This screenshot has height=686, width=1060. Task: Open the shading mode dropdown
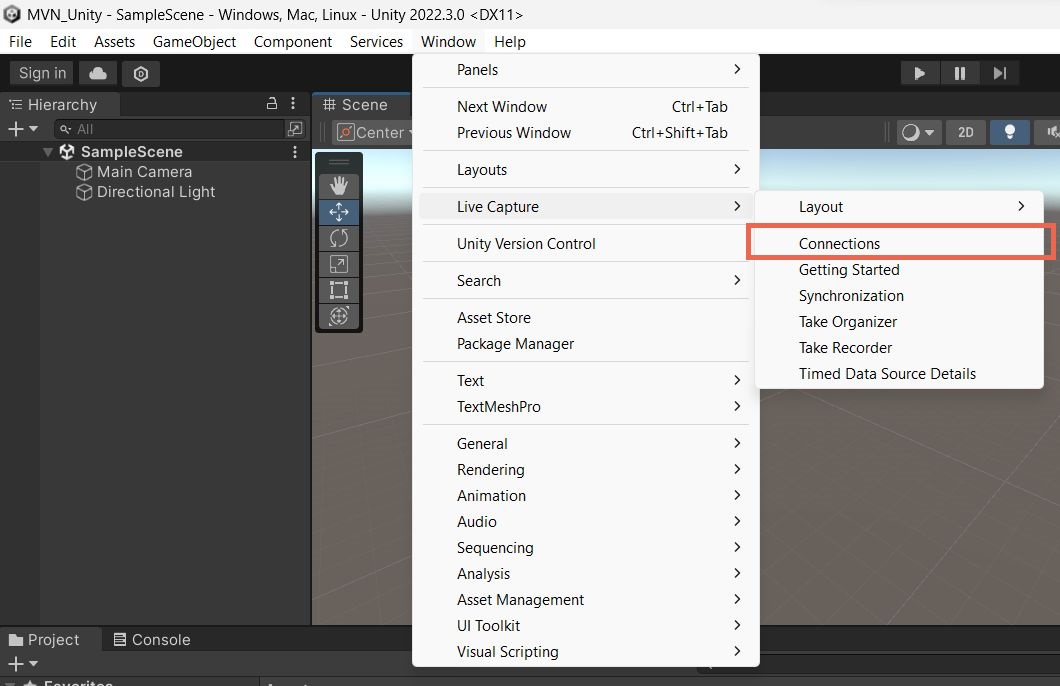pyautogui.click(x=918, y=131)
